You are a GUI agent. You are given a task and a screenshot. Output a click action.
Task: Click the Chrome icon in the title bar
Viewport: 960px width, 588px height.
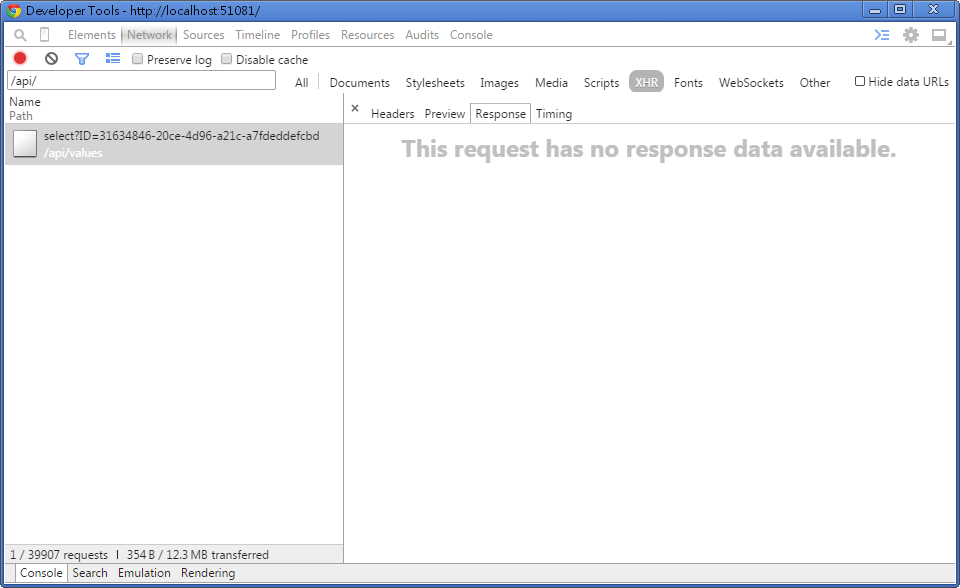pyautogui.click(x=13, y=10)
